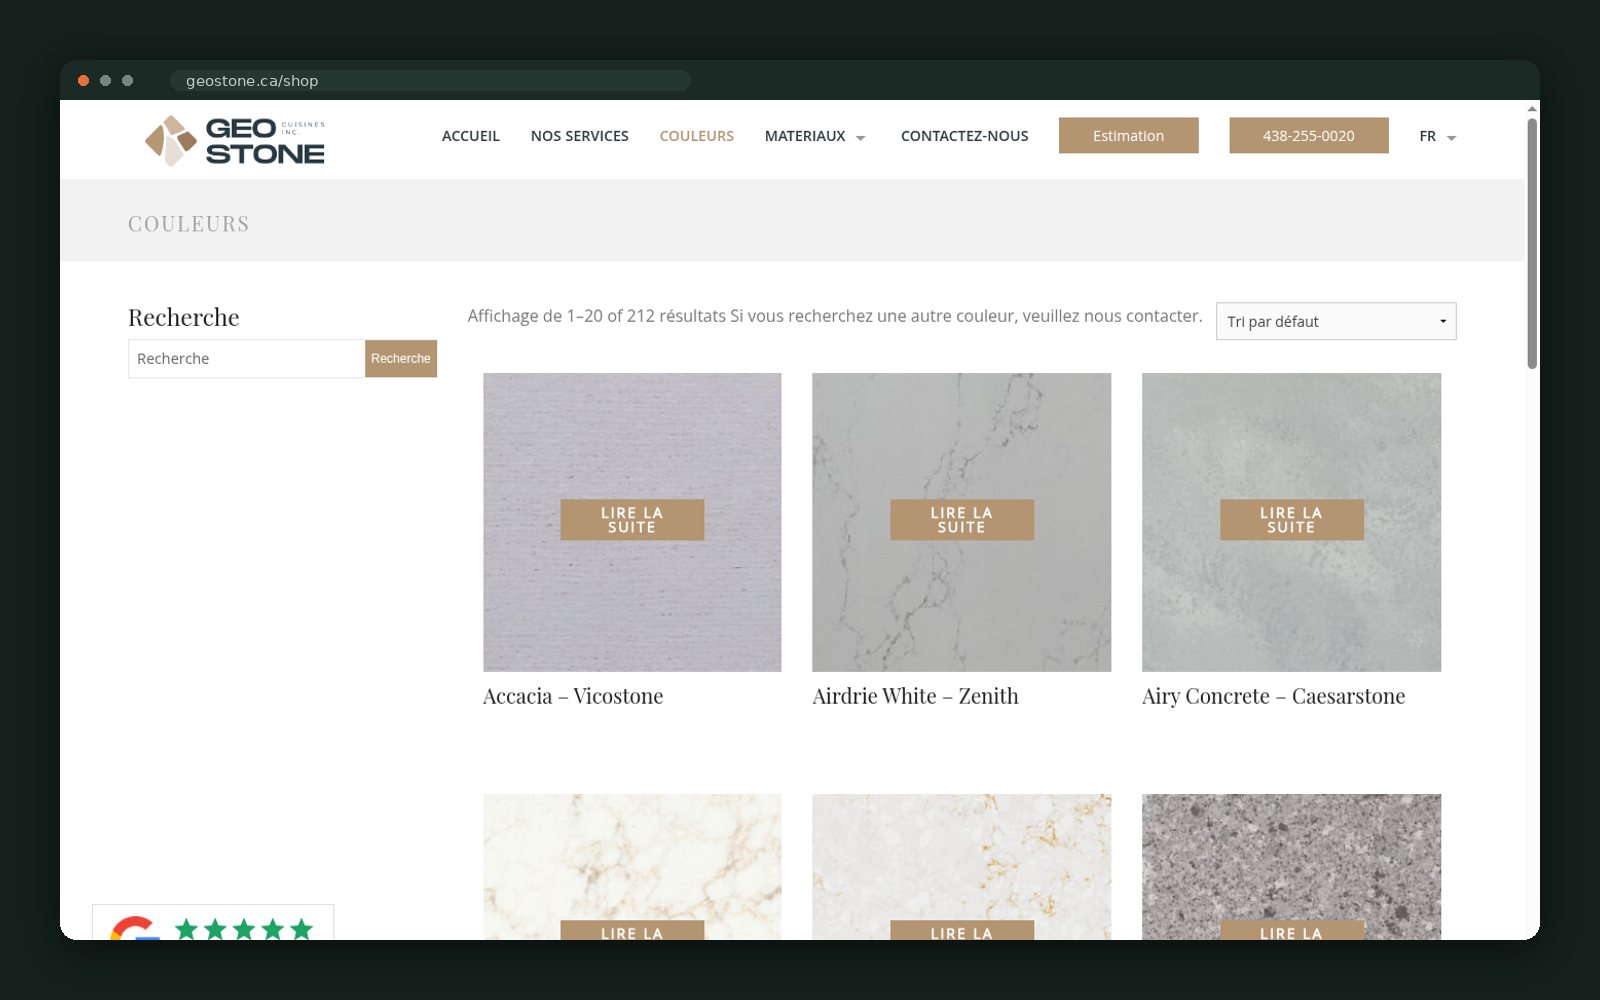This screenshot has width=1600, height=1000.
Task: Click 'Lire la suite' on Airy Concrete
Action: [1292, 520]
